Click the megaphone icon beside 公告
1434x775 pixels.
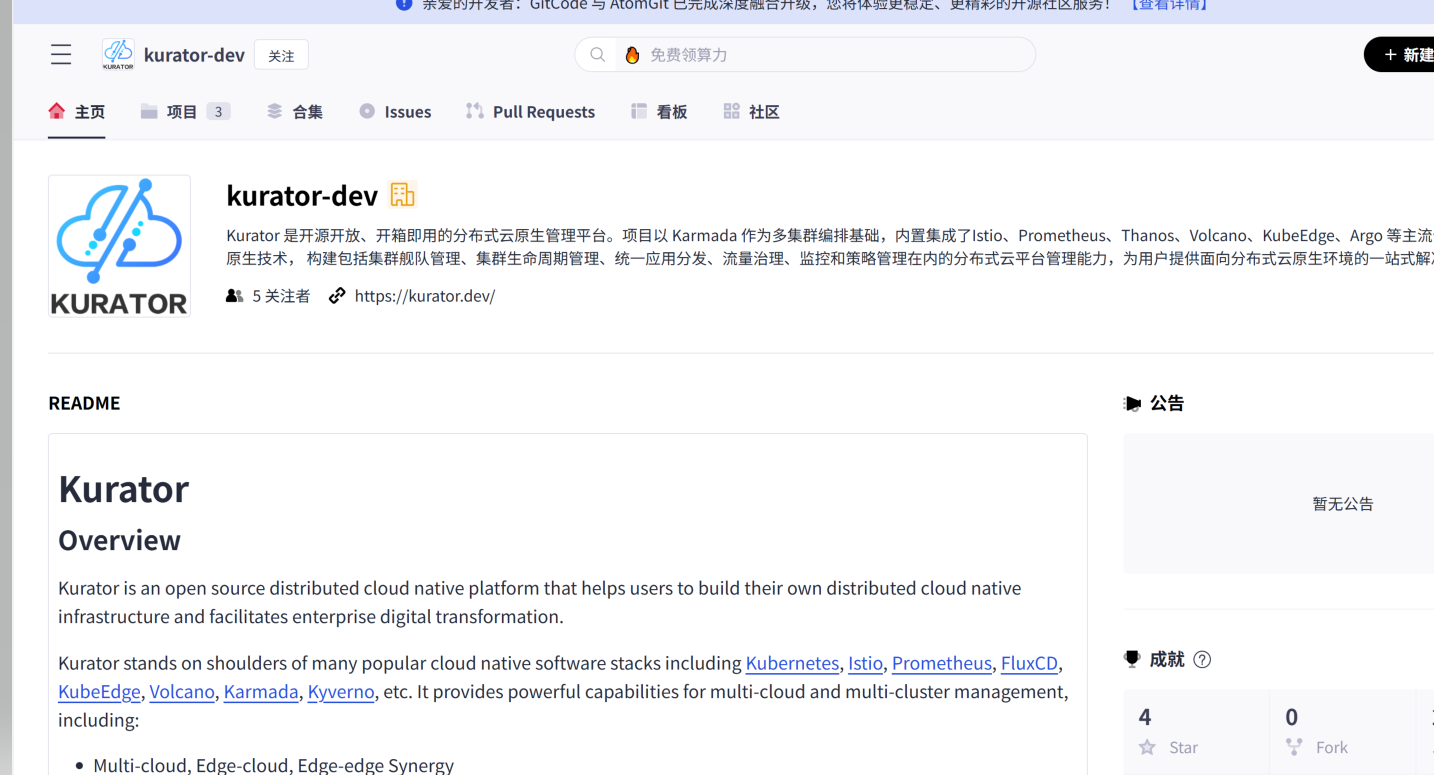pos(1132,404)
